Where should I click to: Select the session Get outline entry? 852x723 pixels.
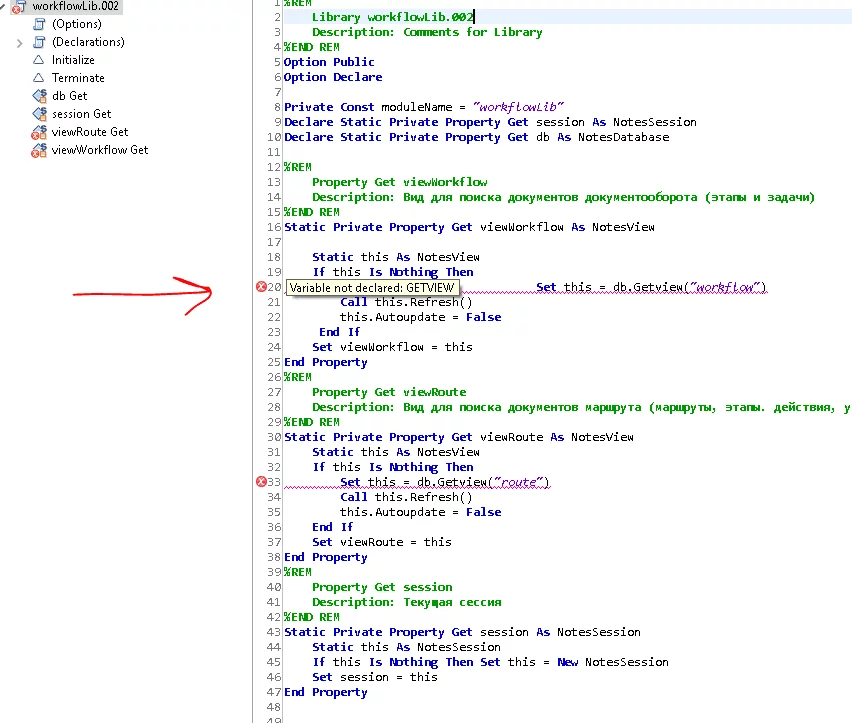point(81,114)
